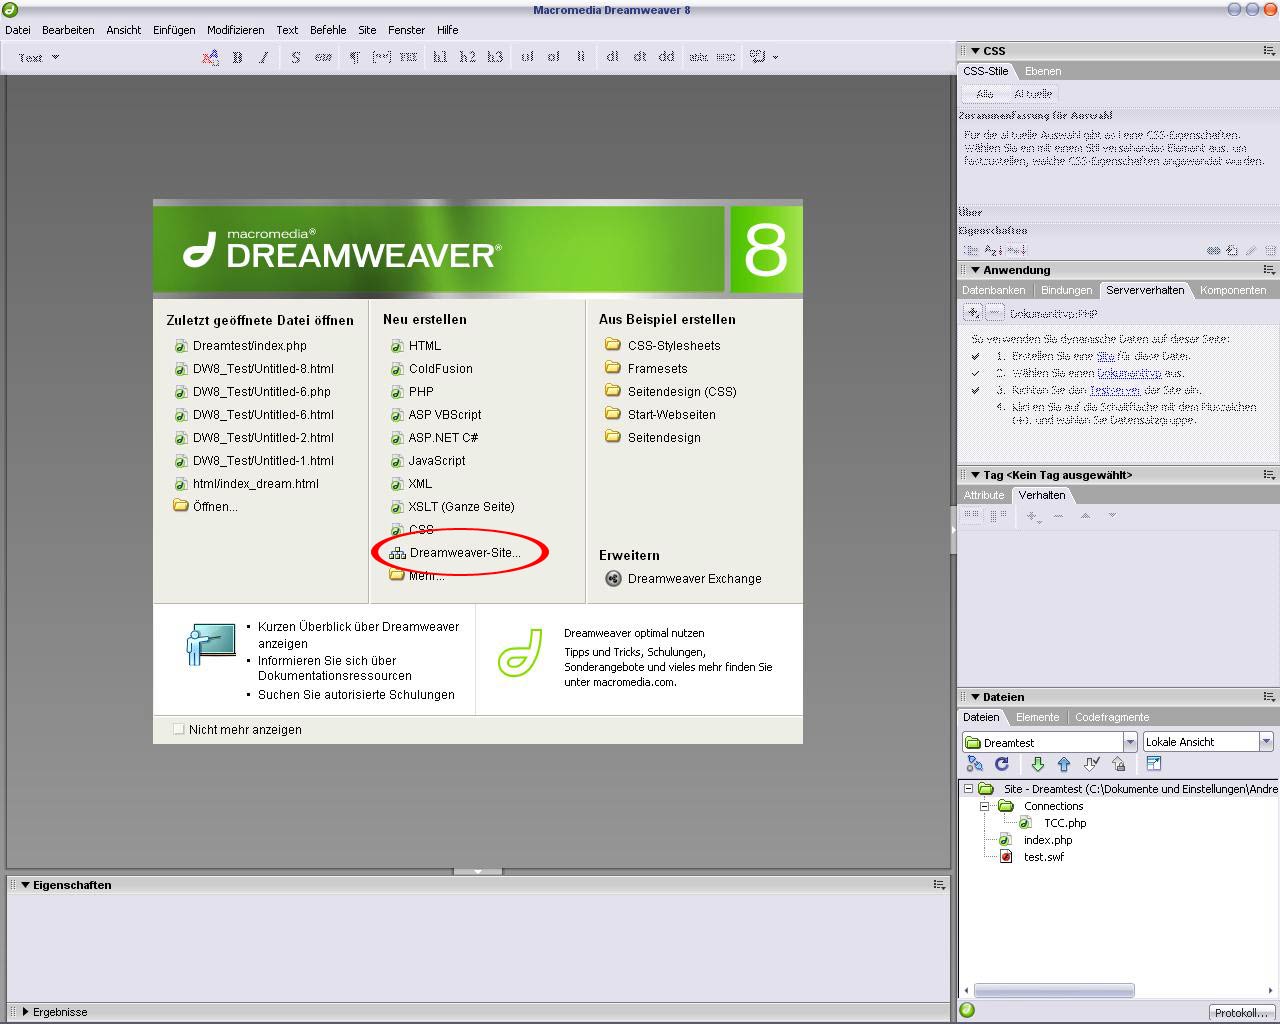Click the ol ordered list toolbar icon

point(553,57)
